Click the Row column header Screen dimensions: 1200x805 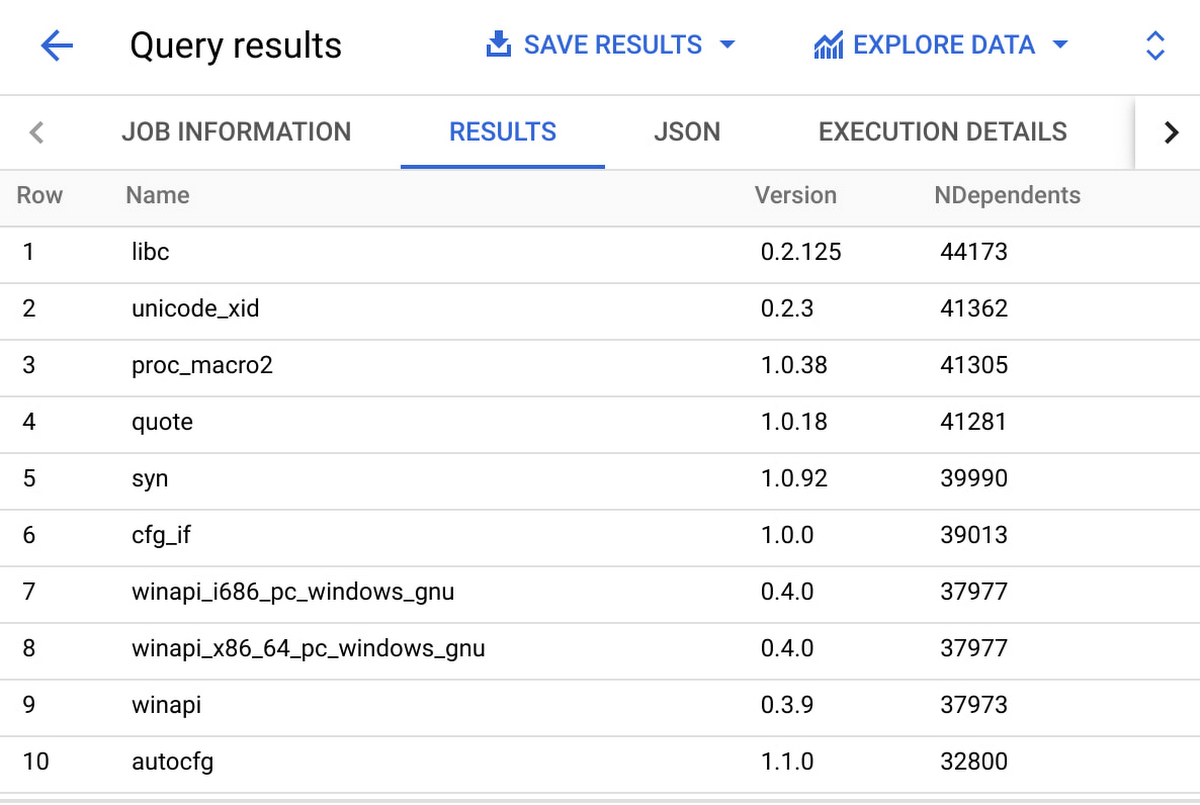40,195
